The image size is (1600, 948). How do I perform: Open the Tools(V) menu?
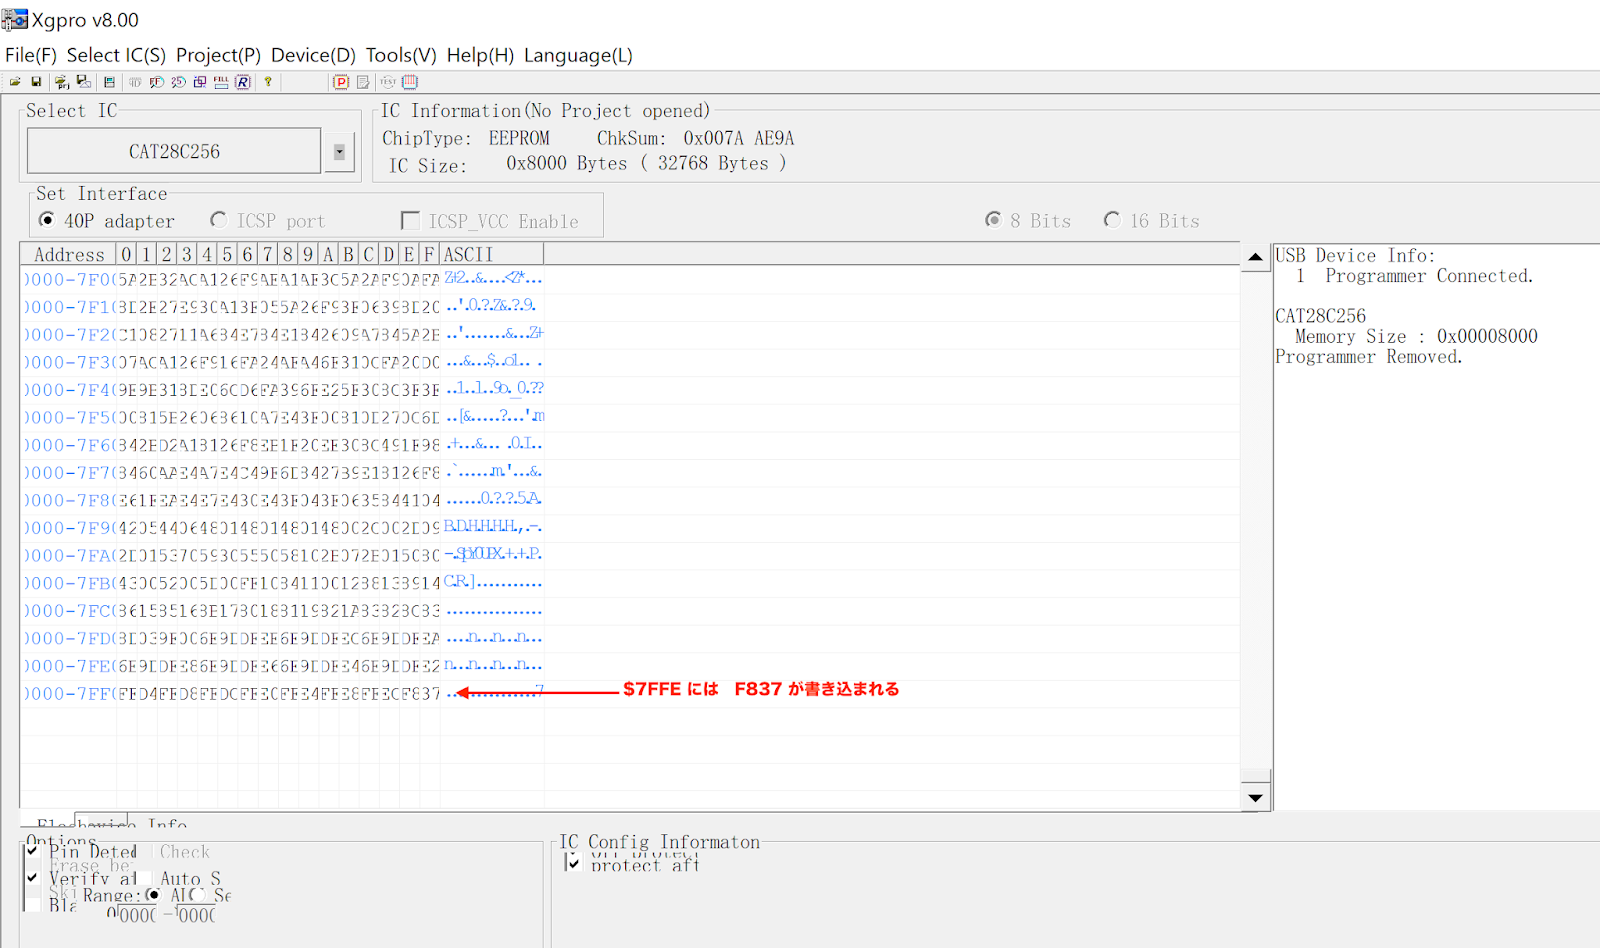click(x=399, y=55)
